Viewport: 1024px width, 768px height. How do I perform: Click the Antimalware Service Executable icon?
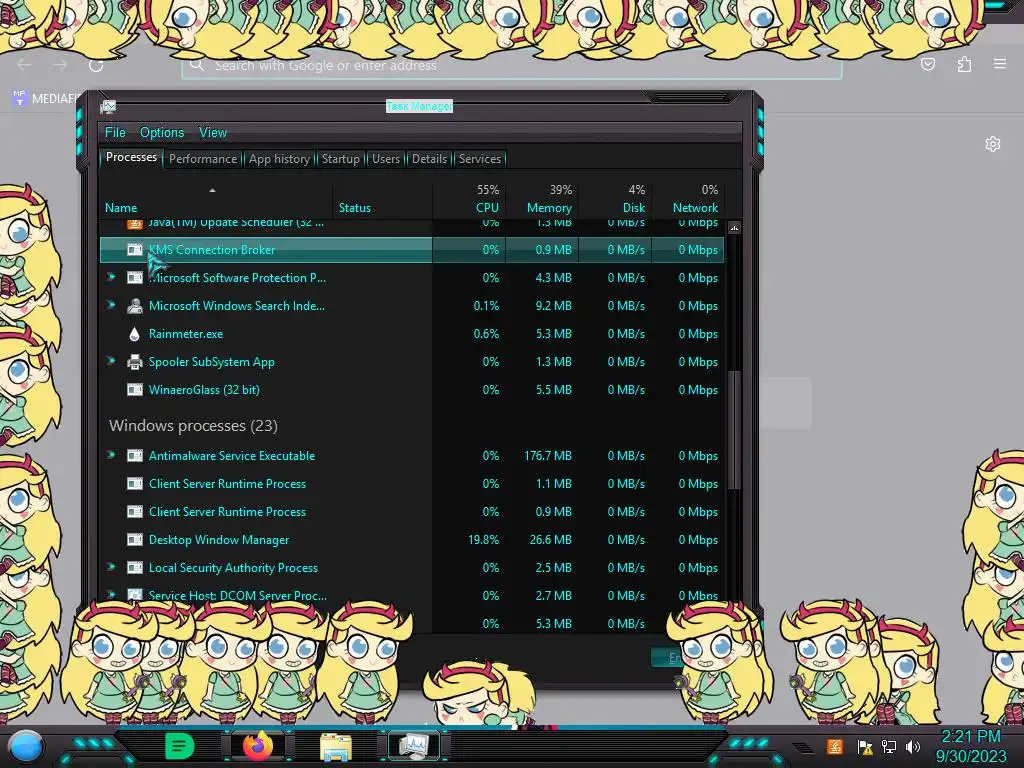click(135, 456)
